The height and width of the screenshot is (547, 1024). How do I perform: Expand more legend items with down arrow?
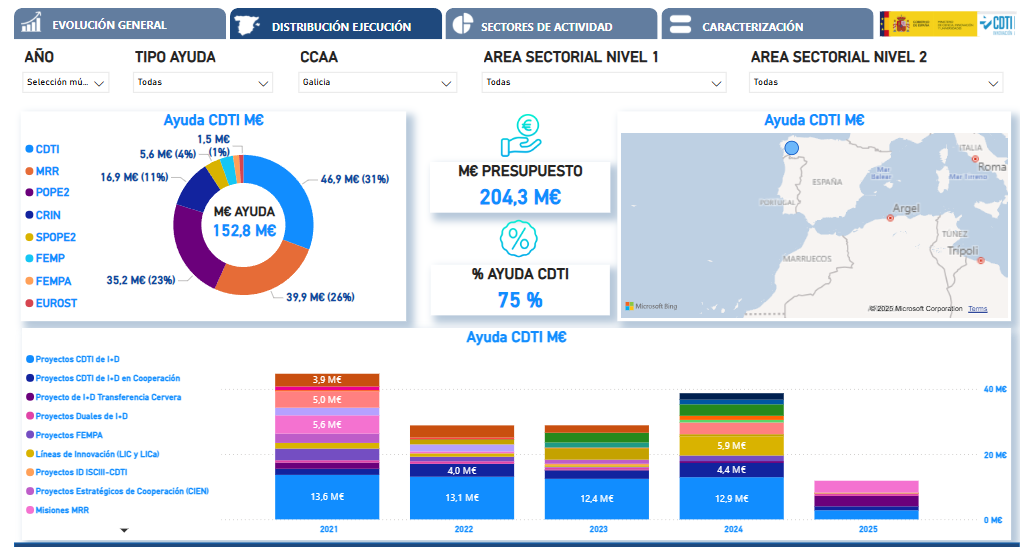pyautogui.click(x=124, y=530)
